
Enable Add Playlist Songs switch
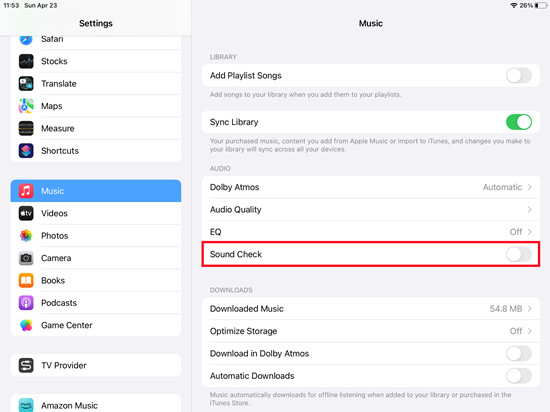pos(519,76)
